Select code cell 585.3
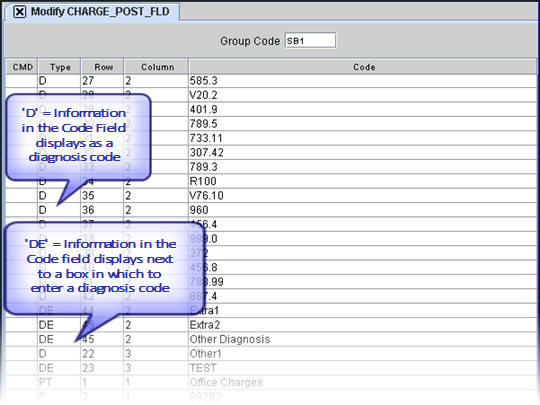Viewport: 540px width, 405px height. 363,81
